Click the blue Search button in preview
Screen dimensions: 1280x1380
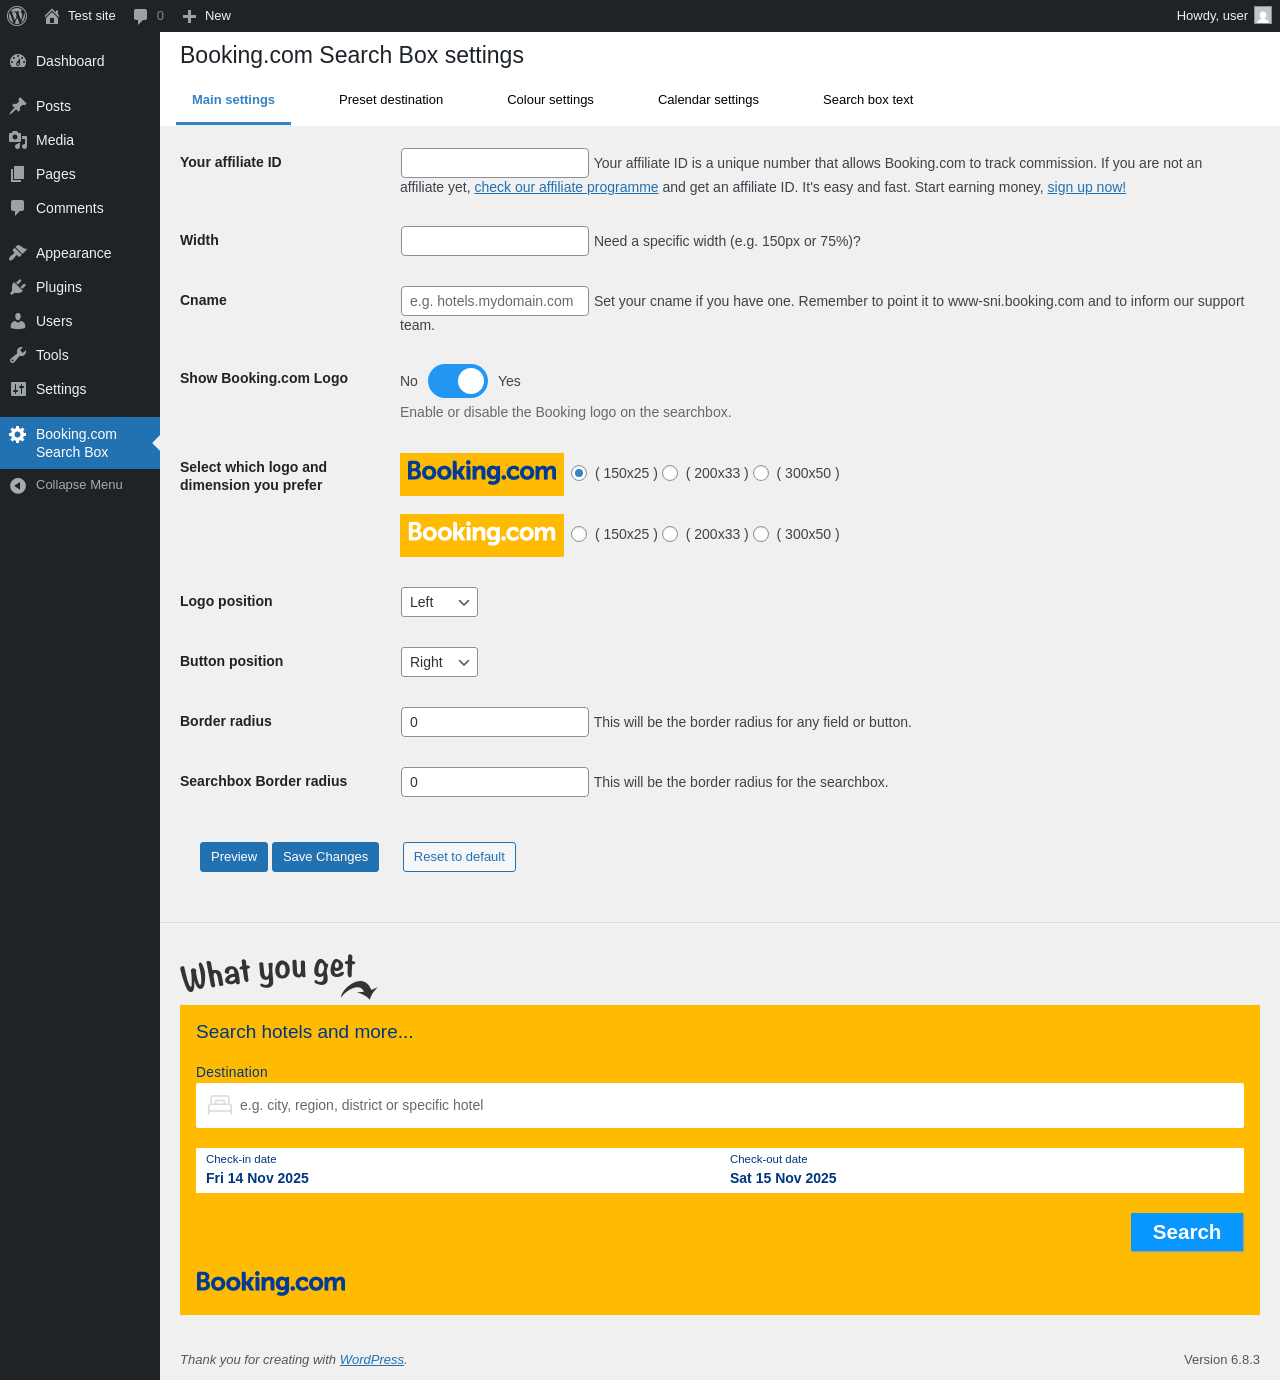coord(1187,1232)
